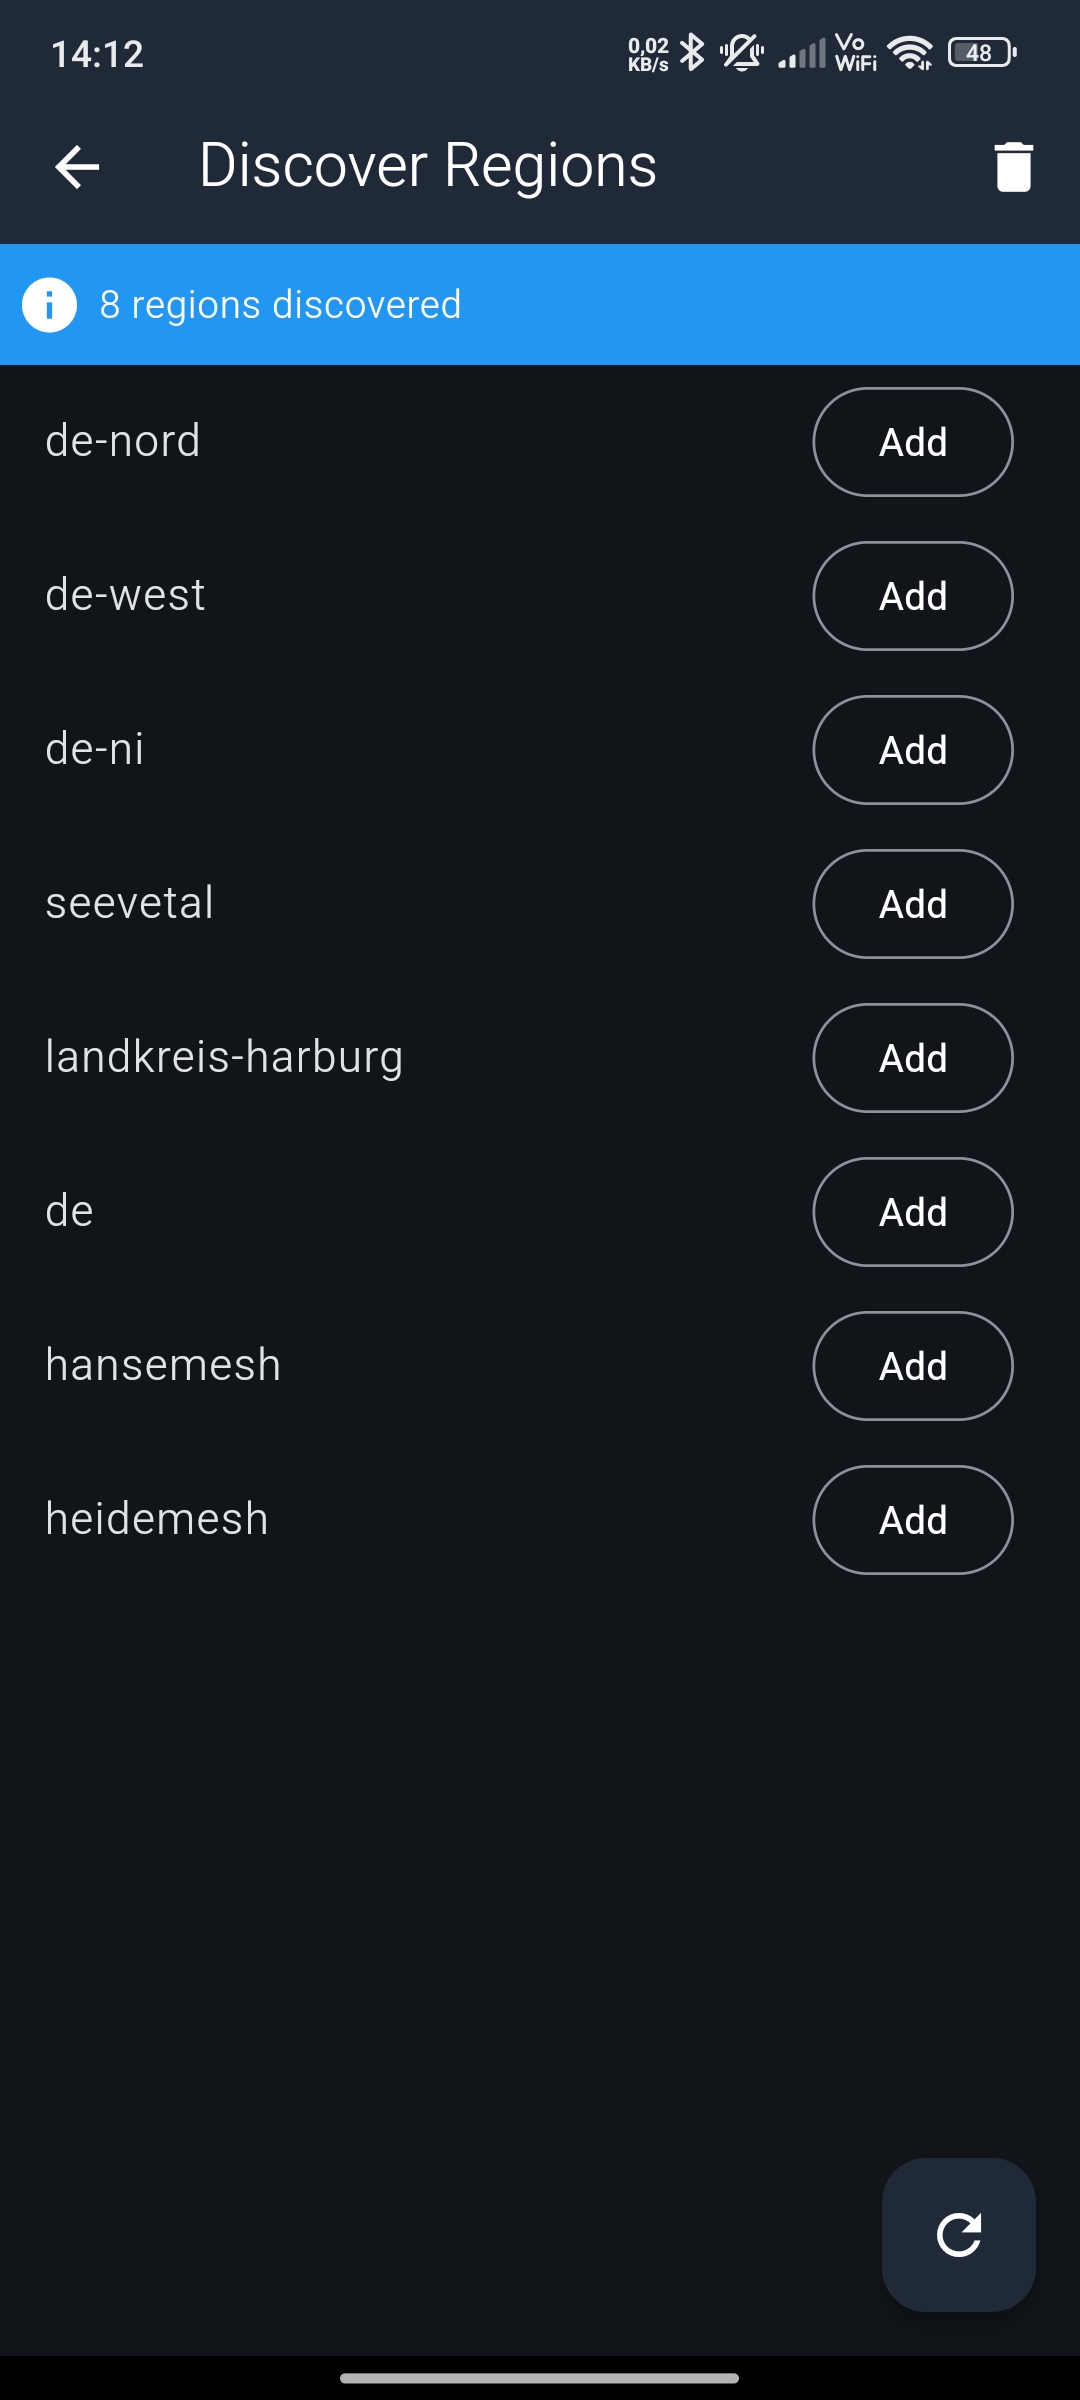Tap the info icon in banner

pyautogui.click(x=49, y=305)
